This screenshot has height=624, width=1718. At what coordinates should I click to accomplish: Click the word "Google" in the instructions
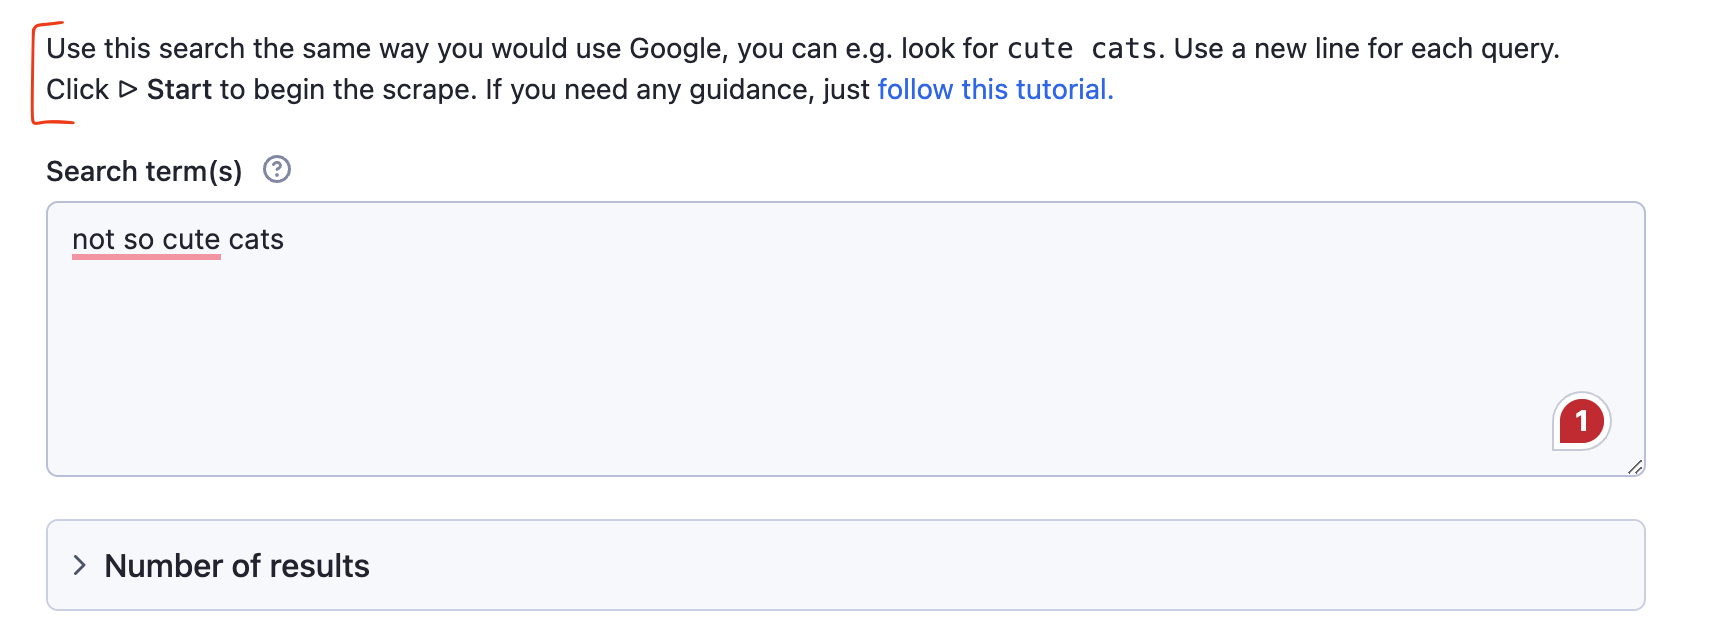(676, 49)
